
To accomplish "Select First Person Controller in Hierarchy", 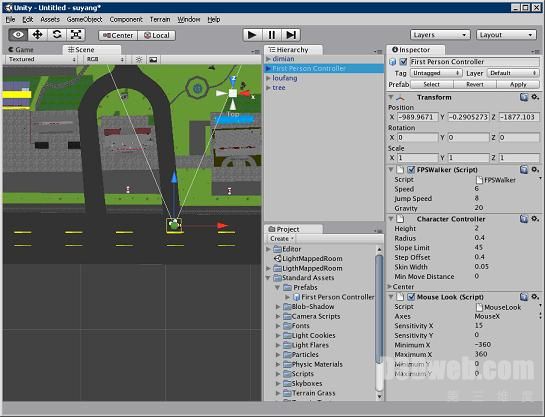I will 324,68.
